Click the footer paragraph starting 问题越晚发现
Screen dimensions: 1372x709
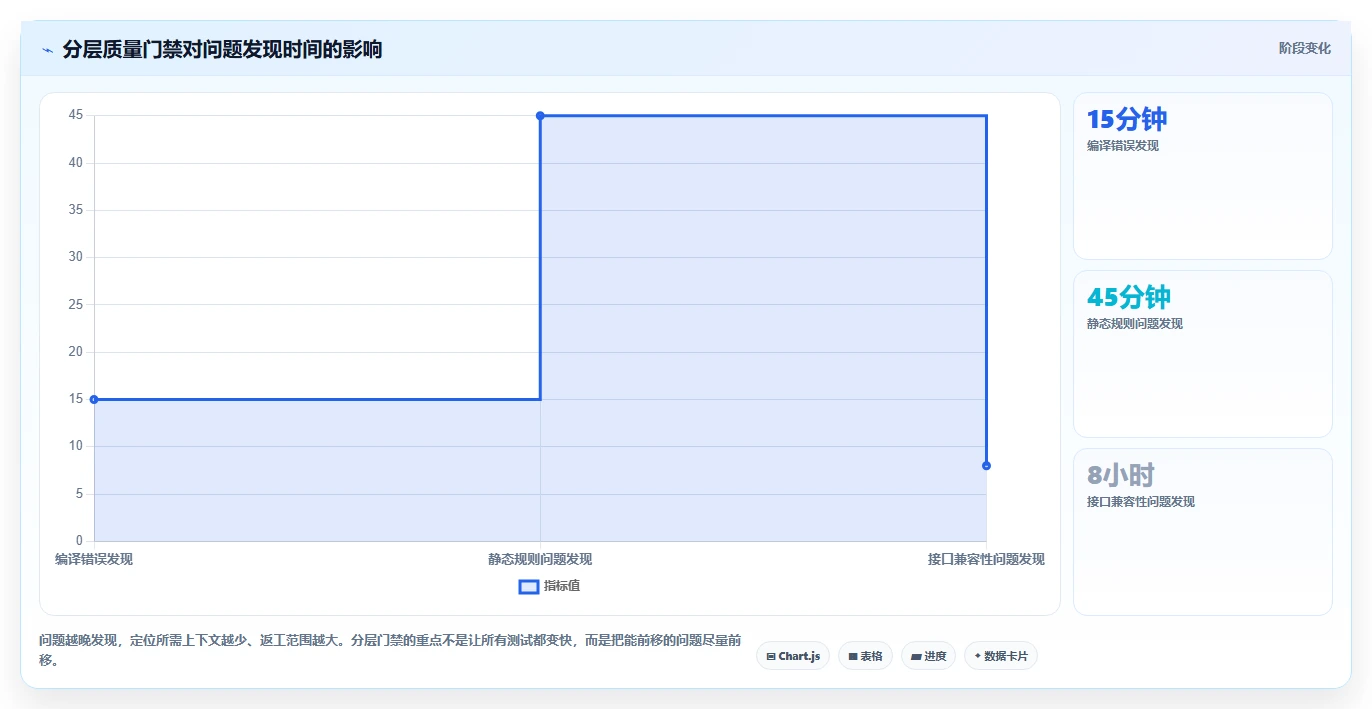click(391, 649)
